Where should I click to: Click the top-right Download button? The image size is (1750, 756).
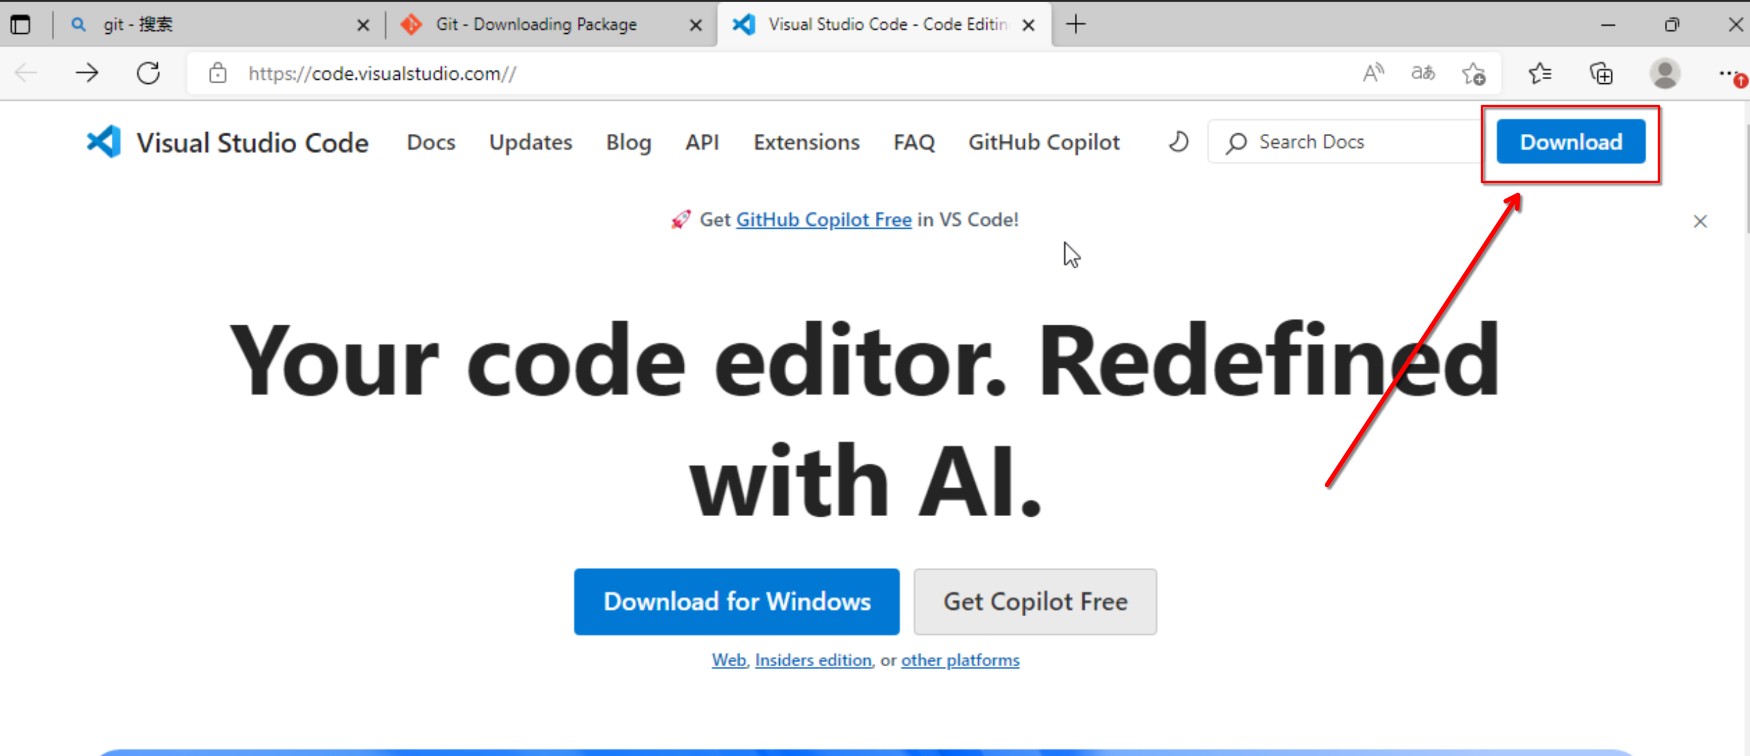1571,142
